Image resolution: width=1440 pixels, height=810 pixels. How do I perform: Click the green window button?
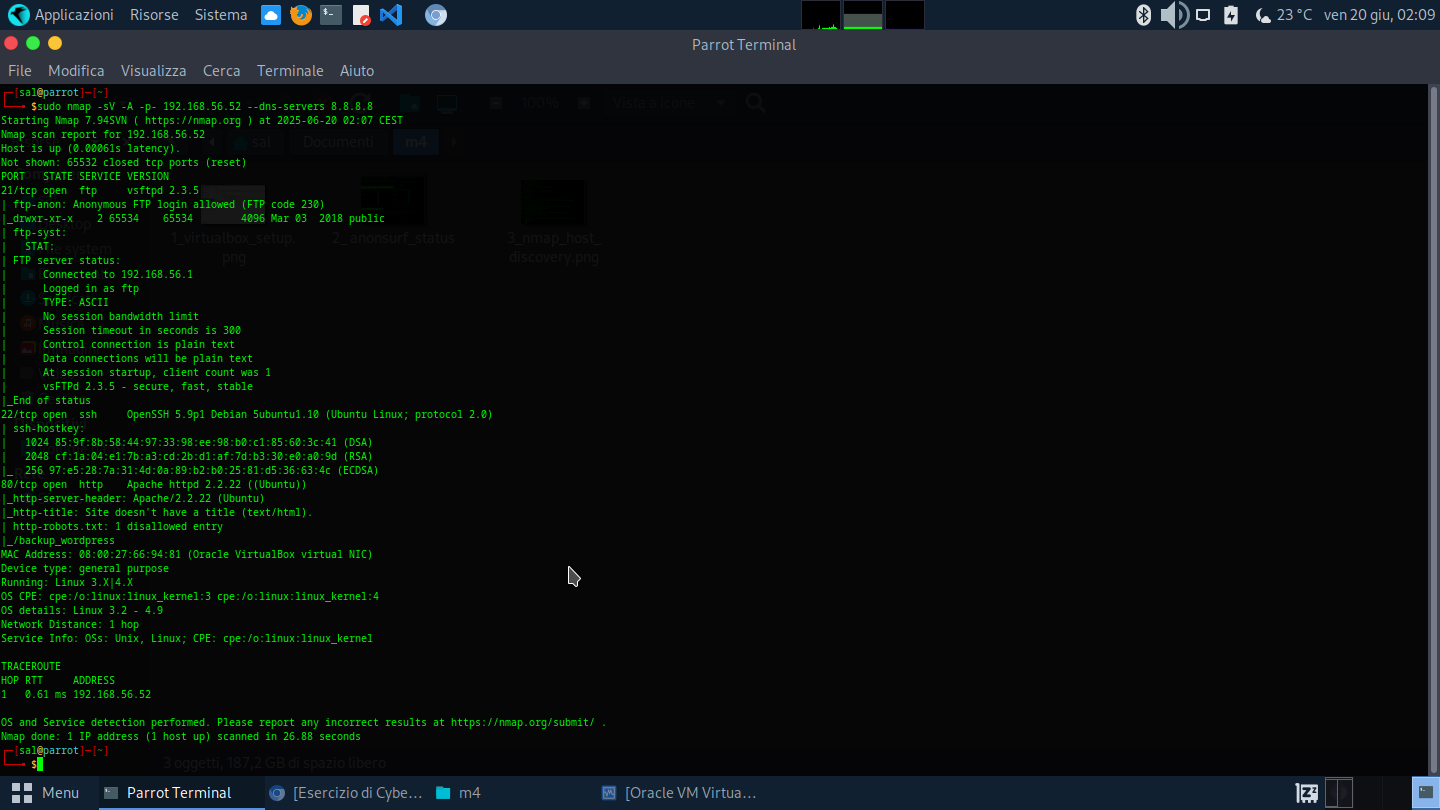(x=33, y=43)
